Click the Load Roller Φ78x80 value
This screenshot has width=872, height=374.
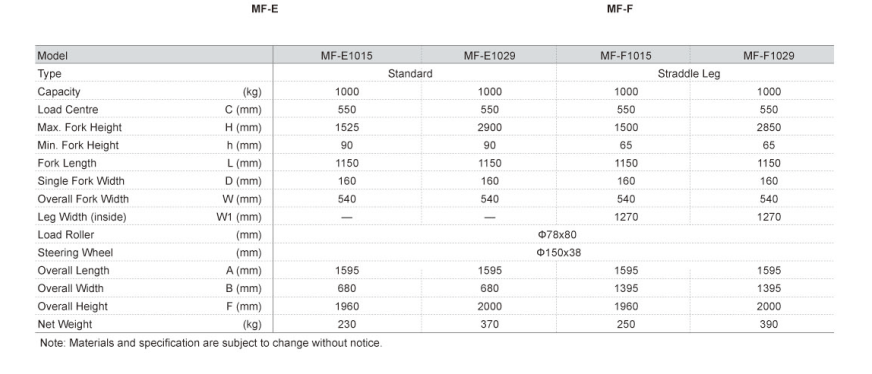(557, 235)
